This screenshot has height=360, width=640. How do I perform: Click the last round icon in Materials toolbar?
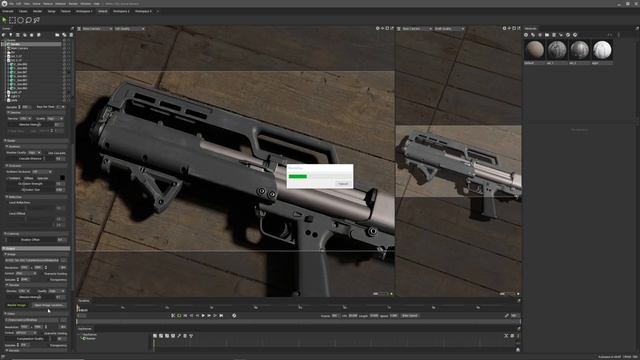click(575, 35)
